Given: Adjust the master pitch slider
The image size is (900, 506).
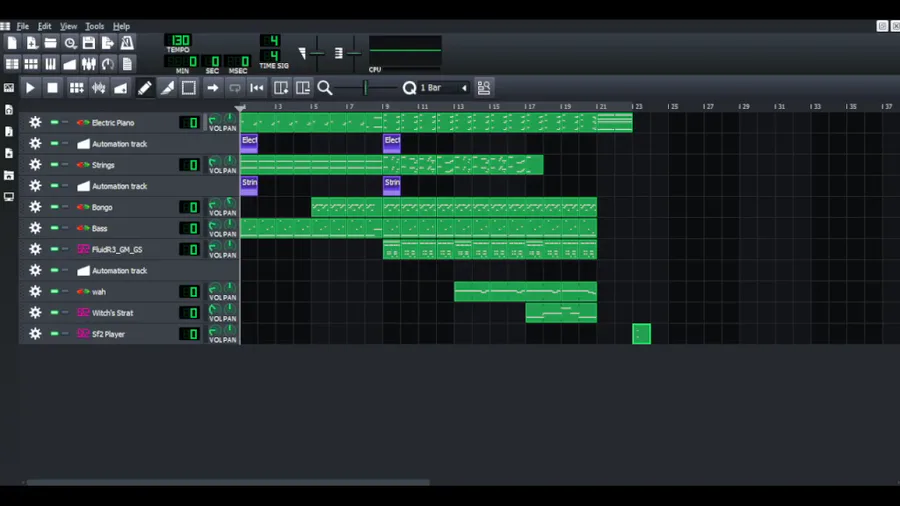Looking at the screenshot, I should point(354,53).
